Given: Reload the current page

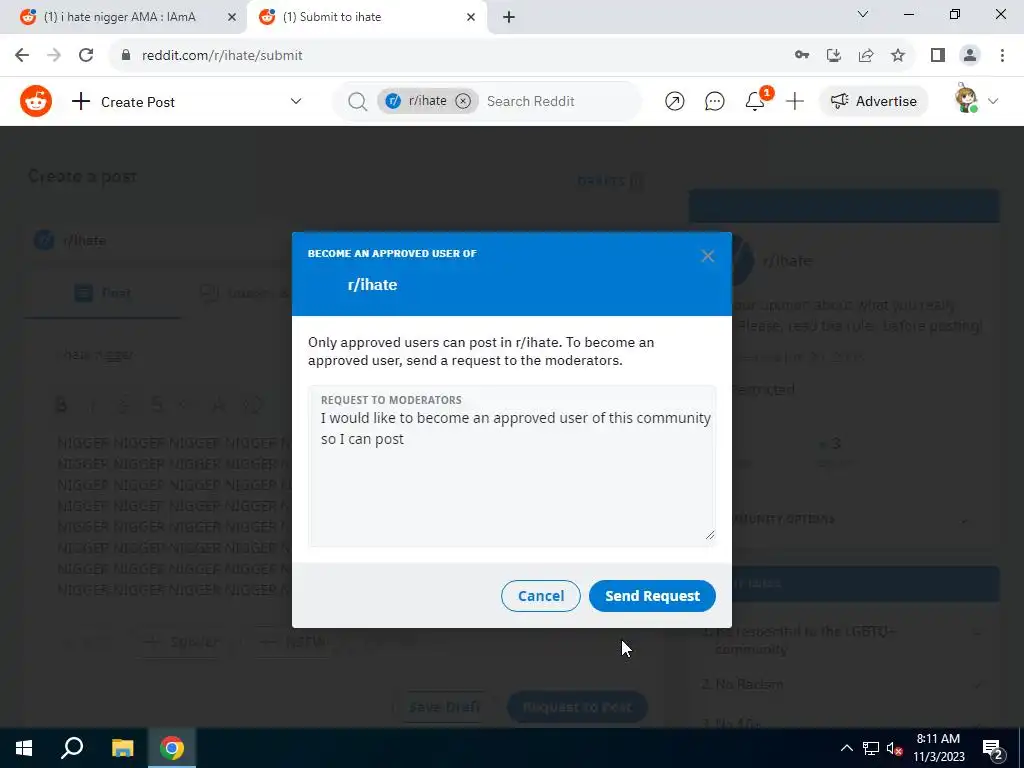Looking at the screenshot, I should (86, 56).
